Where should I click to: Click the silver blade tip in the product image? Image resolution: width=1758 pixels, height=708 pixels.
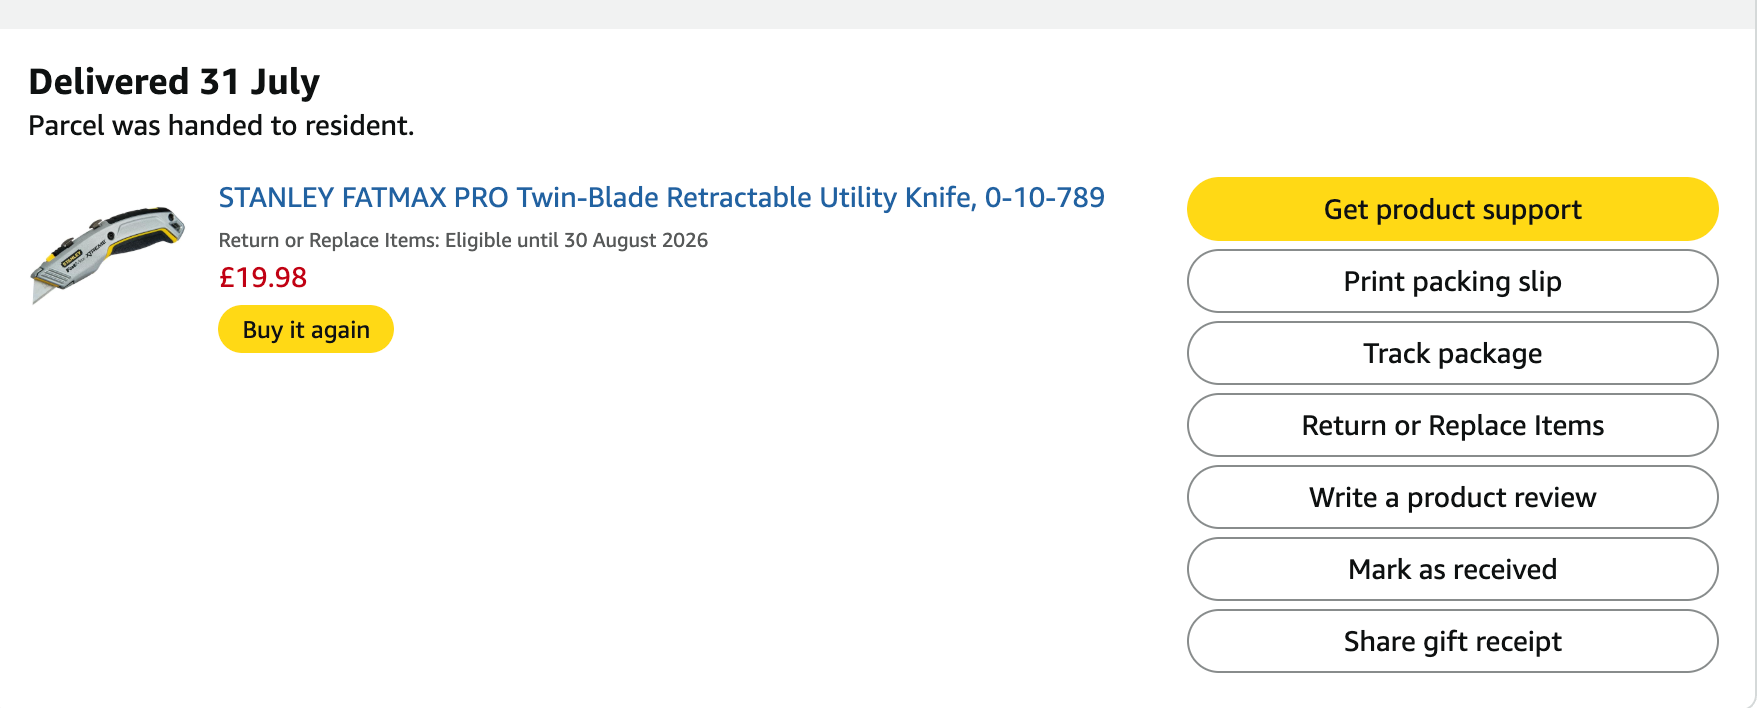tap(41, 292)
